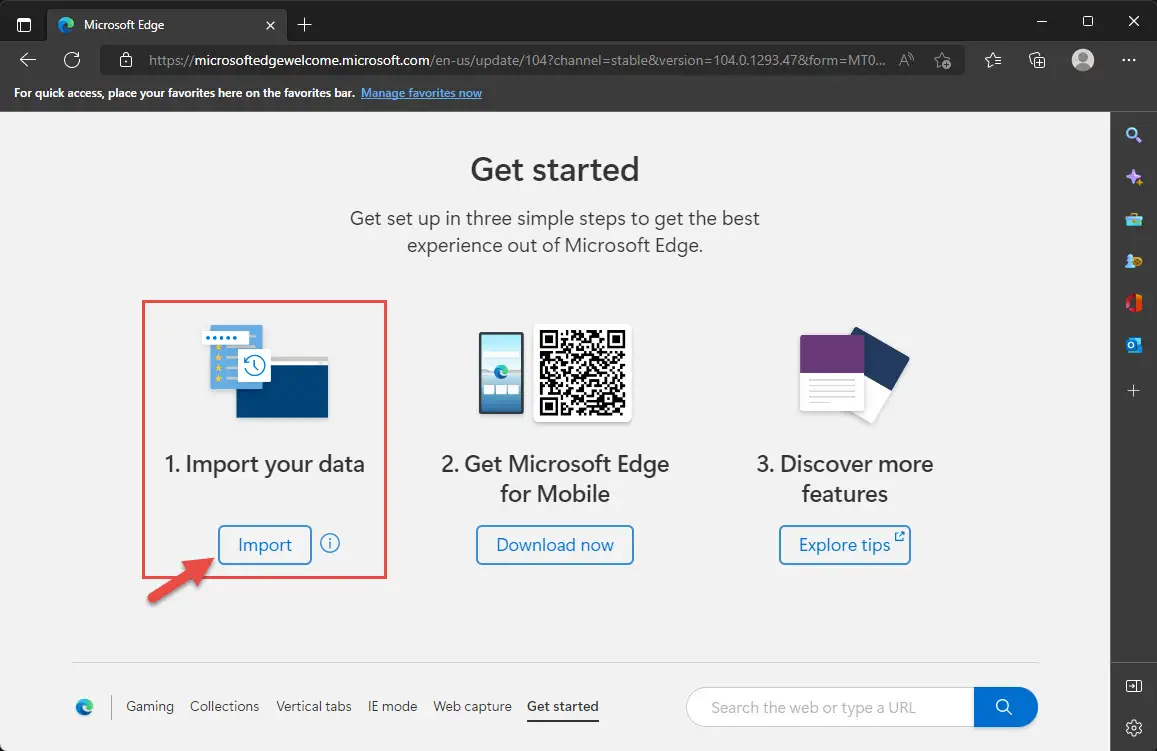Open the sidebar Discover sparkle icon

(x=1134, y=177)
